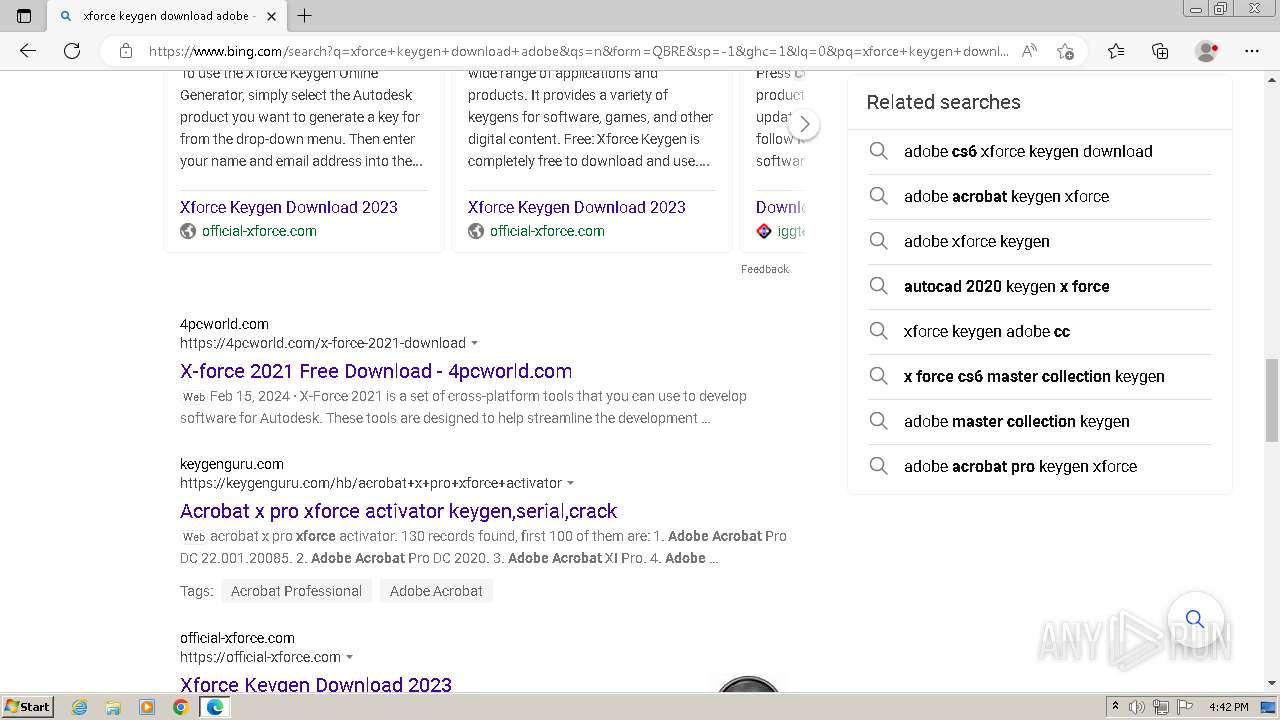Select related search x force cs6 master collection keygen
The image size is (1280, 720).
click(1034, 376)
